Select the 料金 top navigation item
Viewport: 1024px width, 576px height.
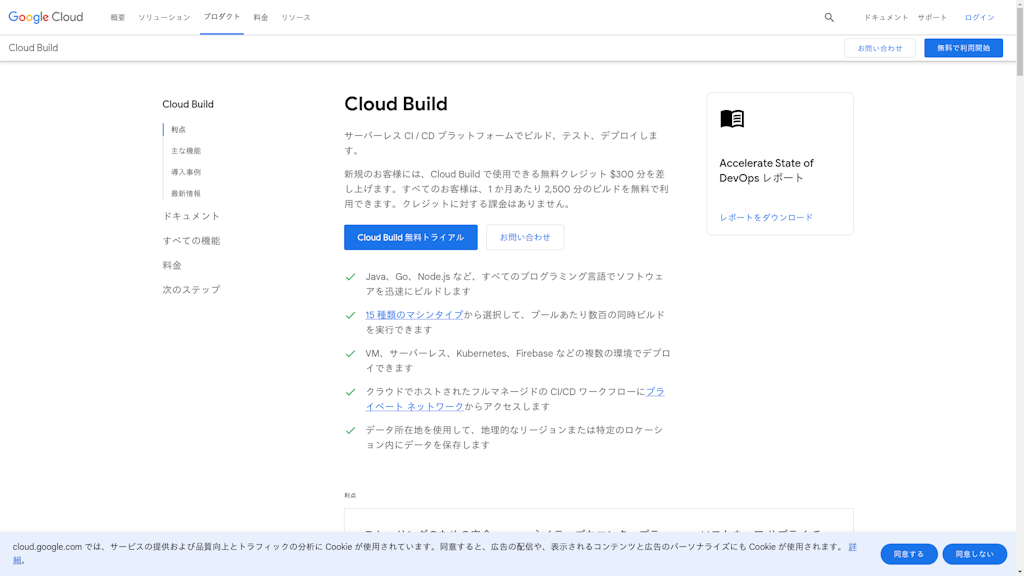261,17
